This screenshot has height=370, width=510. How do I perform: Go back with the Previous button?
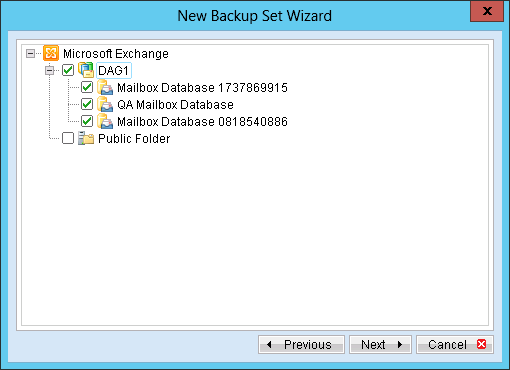pyautogui.click(x=301, y=344)
